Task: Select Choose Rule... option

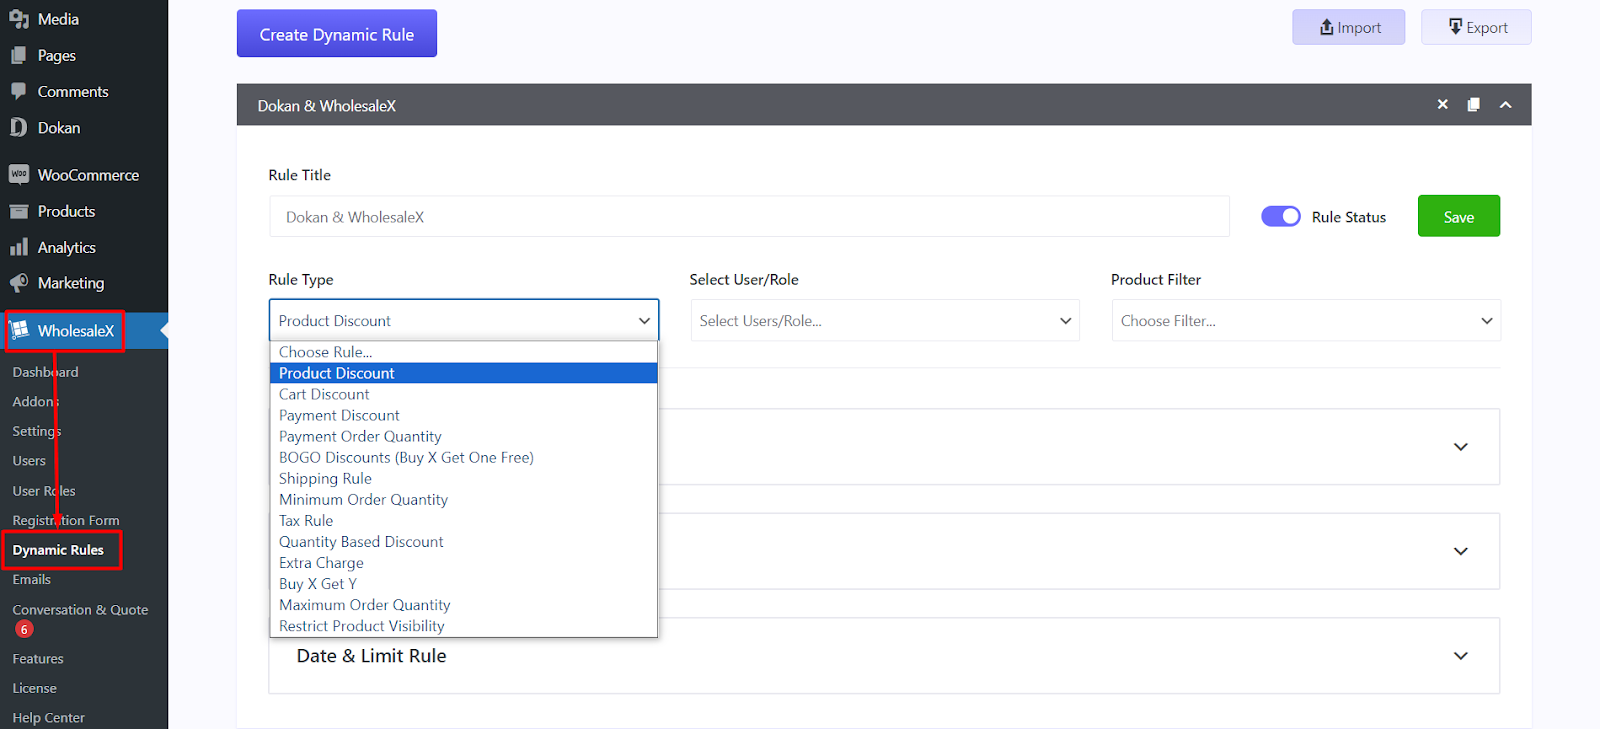Action: (464, 352)
